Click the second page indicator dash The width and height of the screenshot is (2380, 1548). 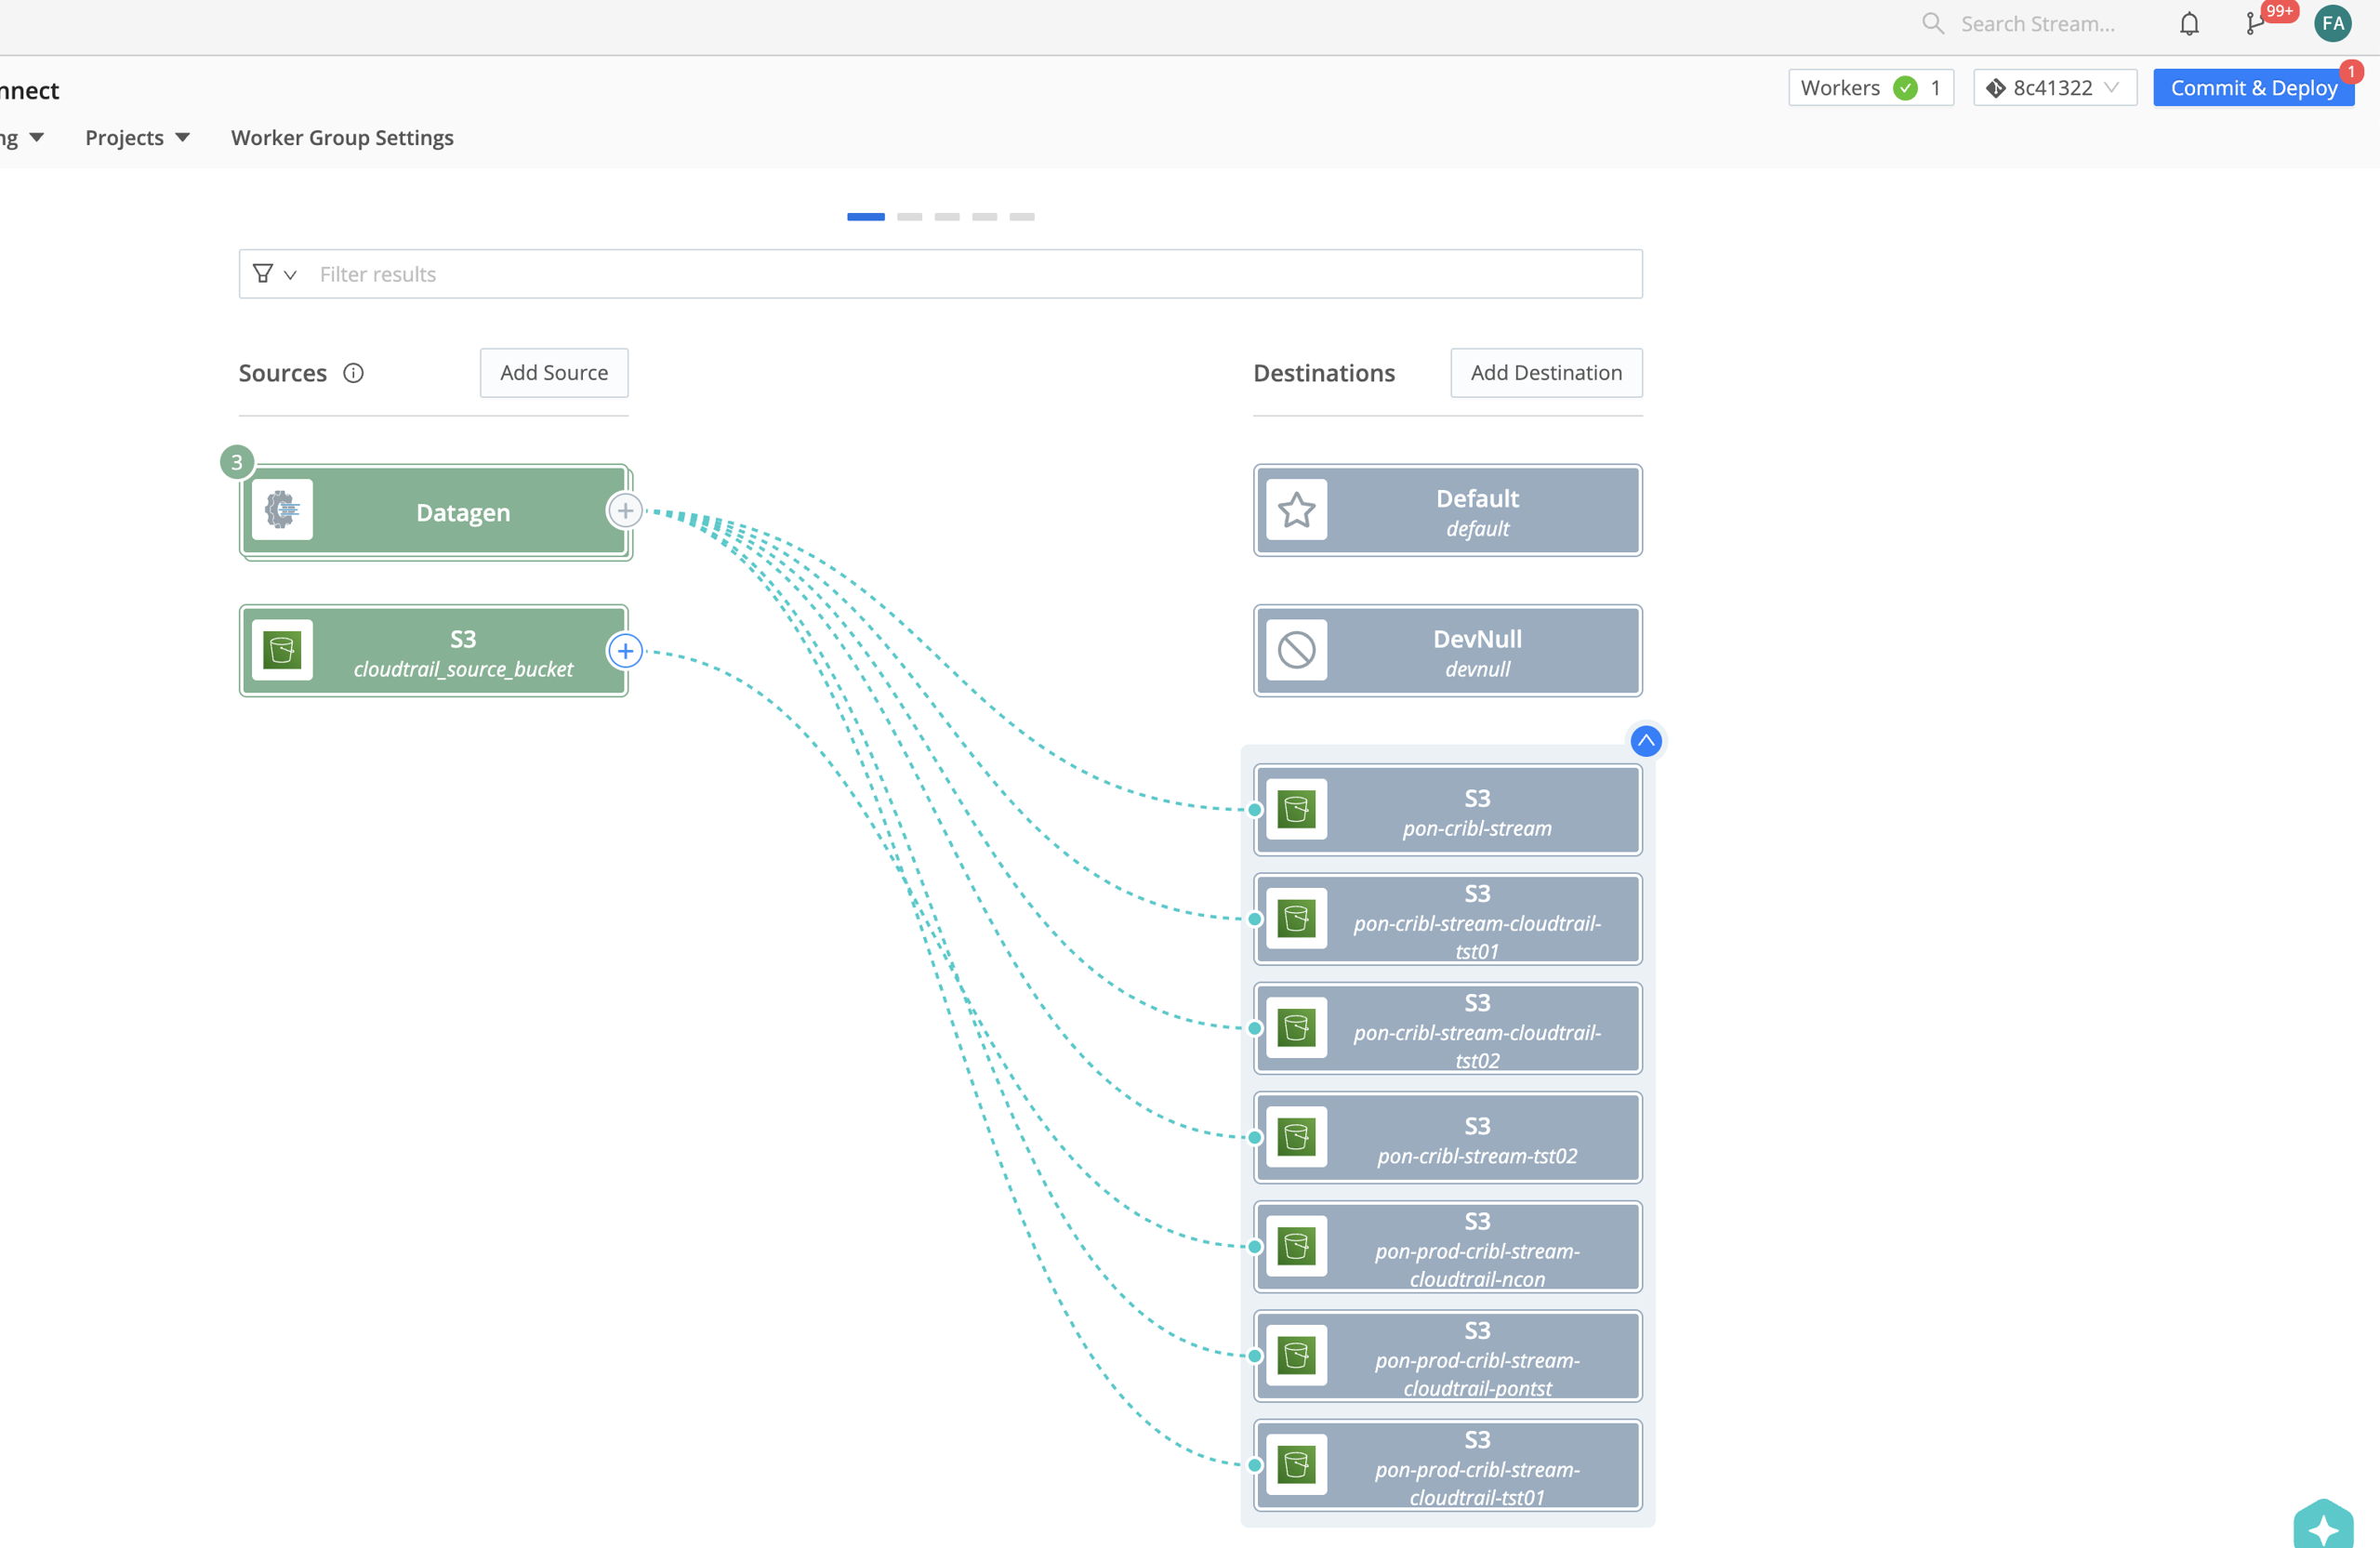pyautogui.click(x=910, y=216)
